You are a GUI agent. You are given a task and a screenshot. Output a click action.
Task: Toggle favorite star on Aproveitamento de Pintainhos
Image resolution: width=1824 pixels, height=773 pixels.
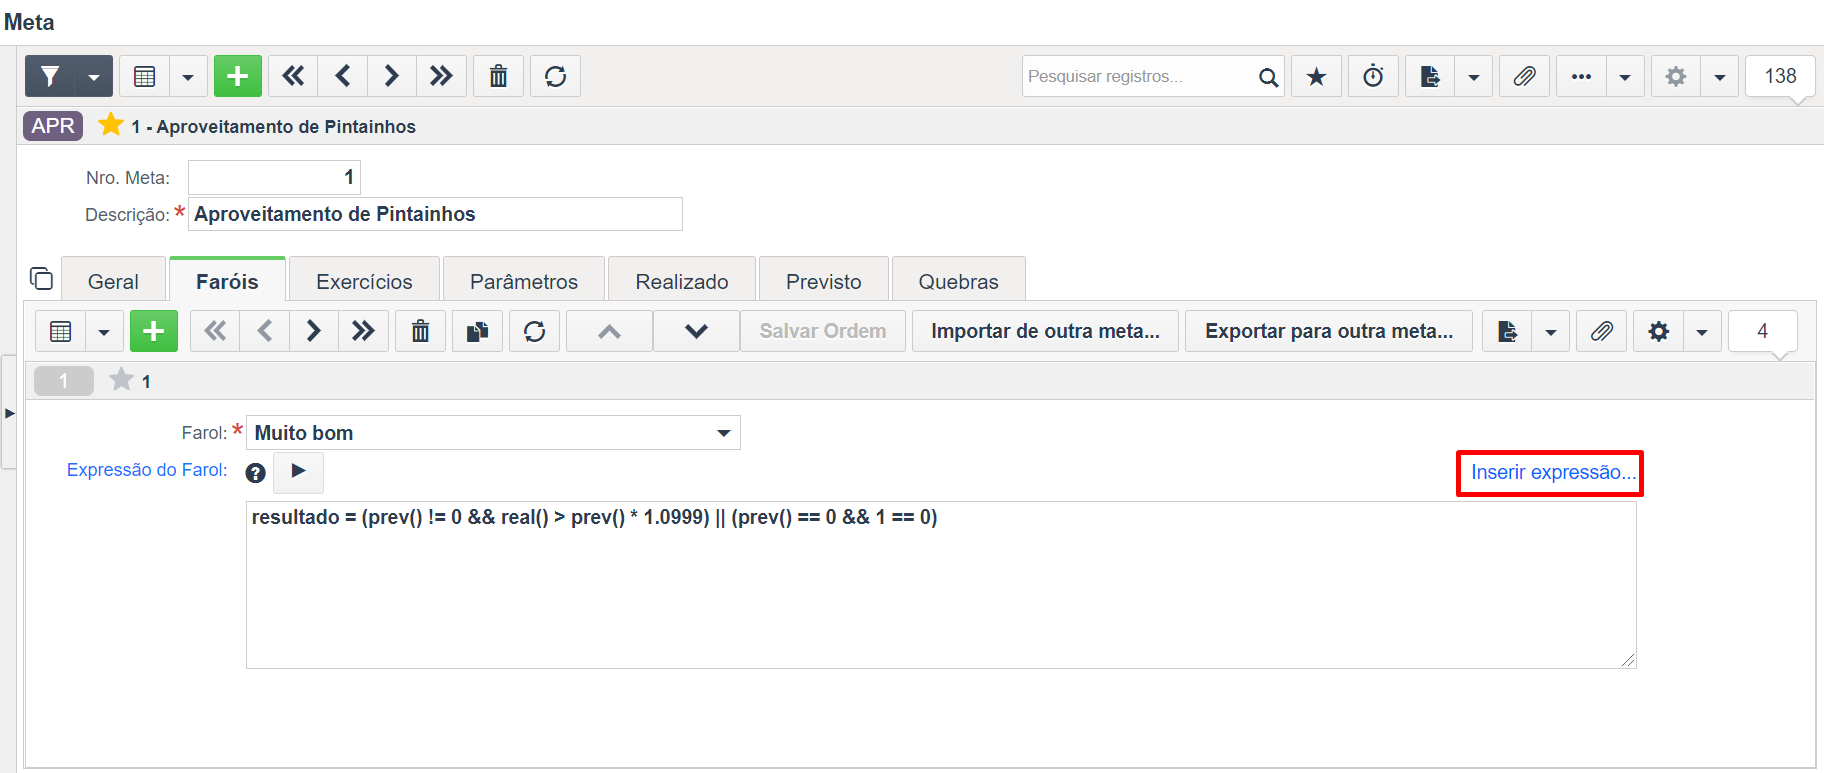point(111,125)
